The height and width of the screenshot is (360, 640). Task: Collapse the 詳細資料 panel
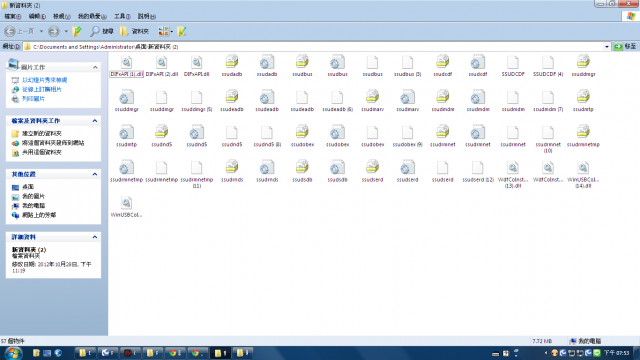click(x=95, y=237)
